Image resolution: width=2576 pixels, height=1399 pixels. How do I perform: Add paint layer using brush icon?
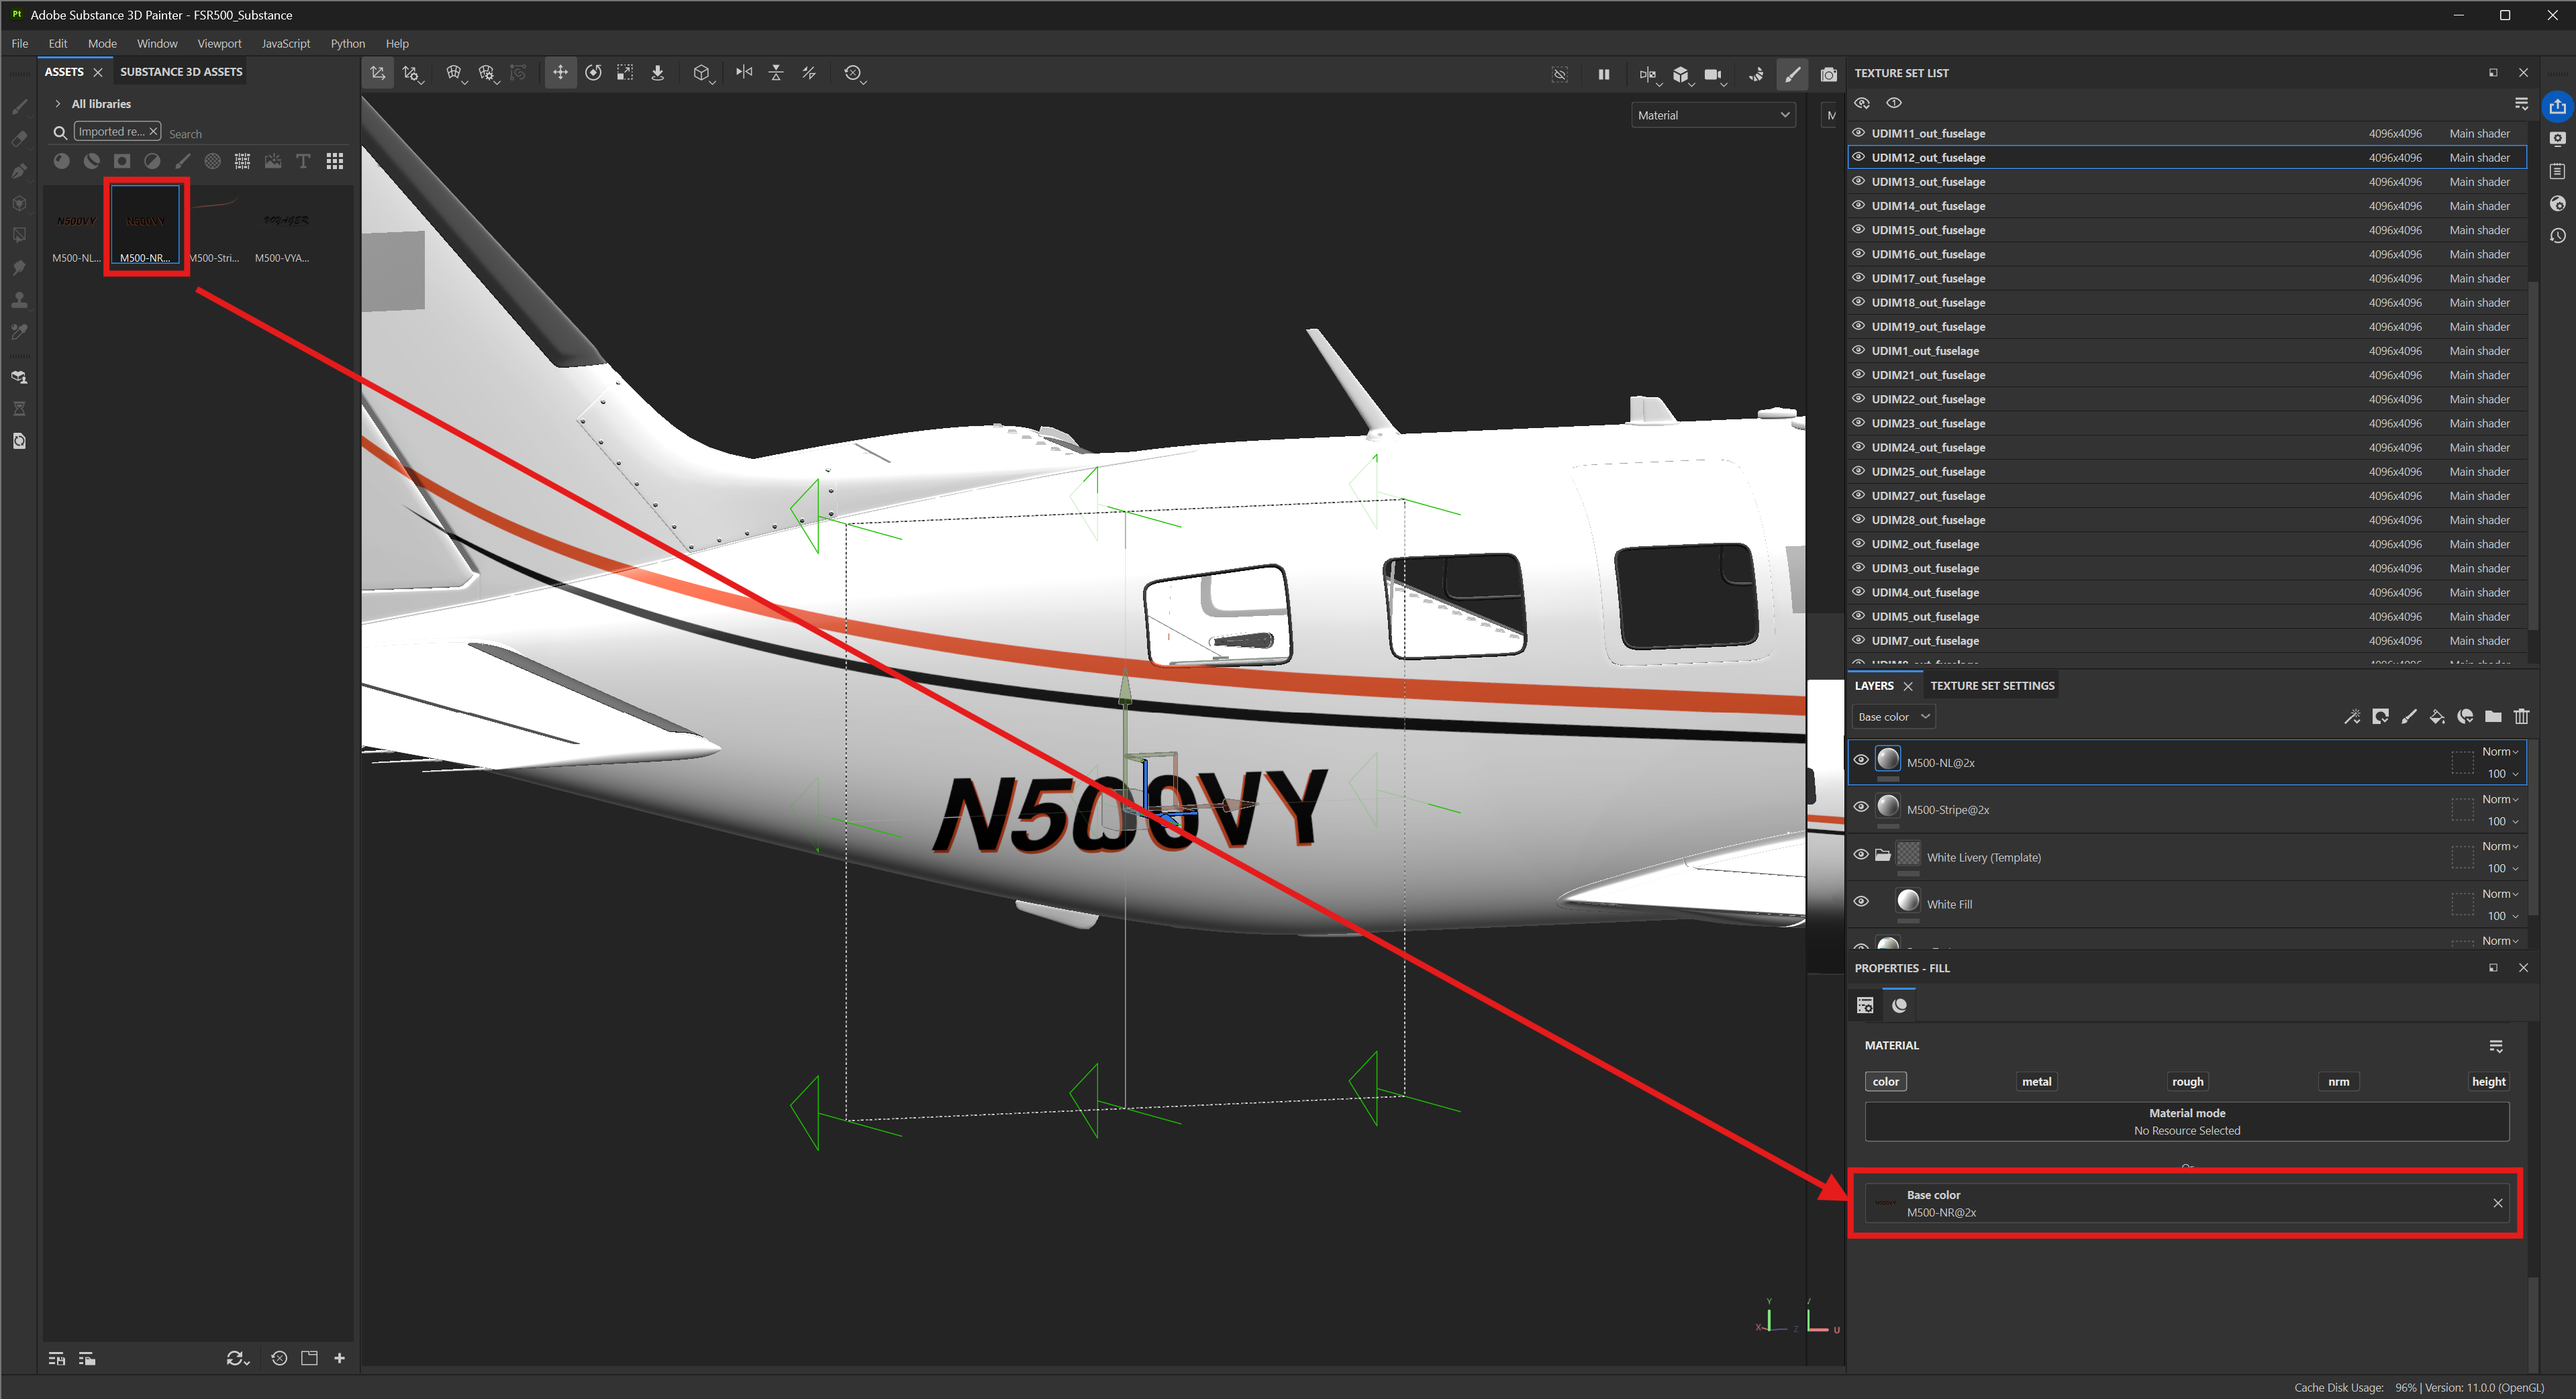(x=2408, y=716)
